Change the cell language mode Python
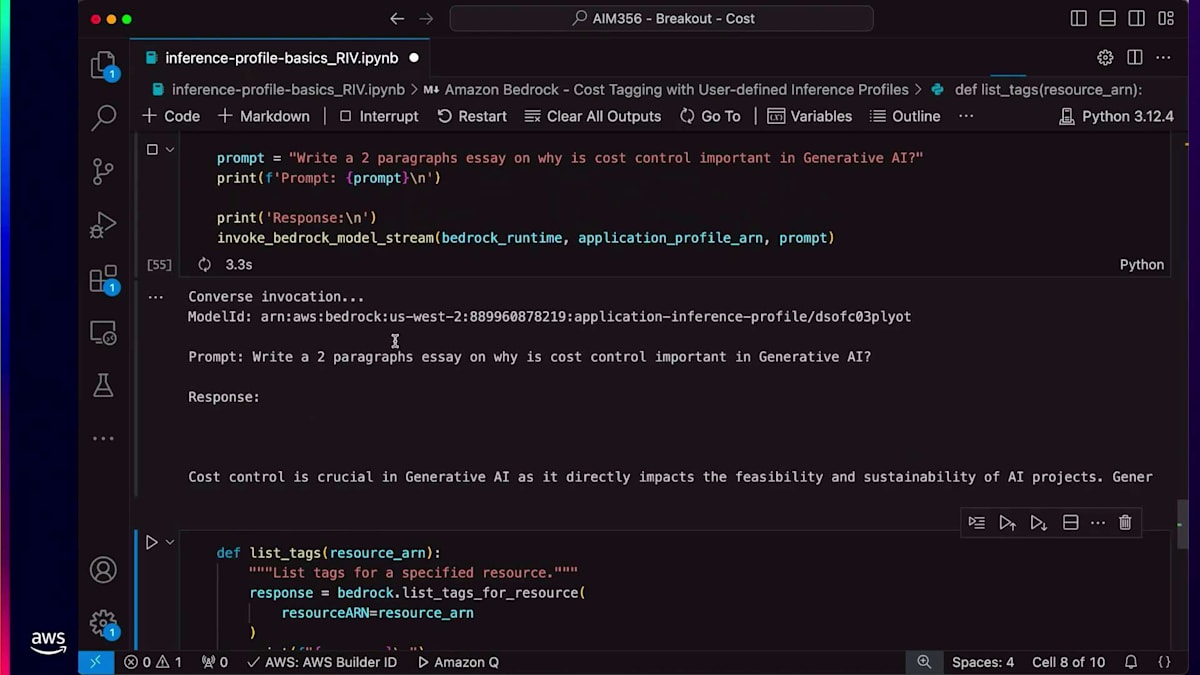 coord(1142,265)
